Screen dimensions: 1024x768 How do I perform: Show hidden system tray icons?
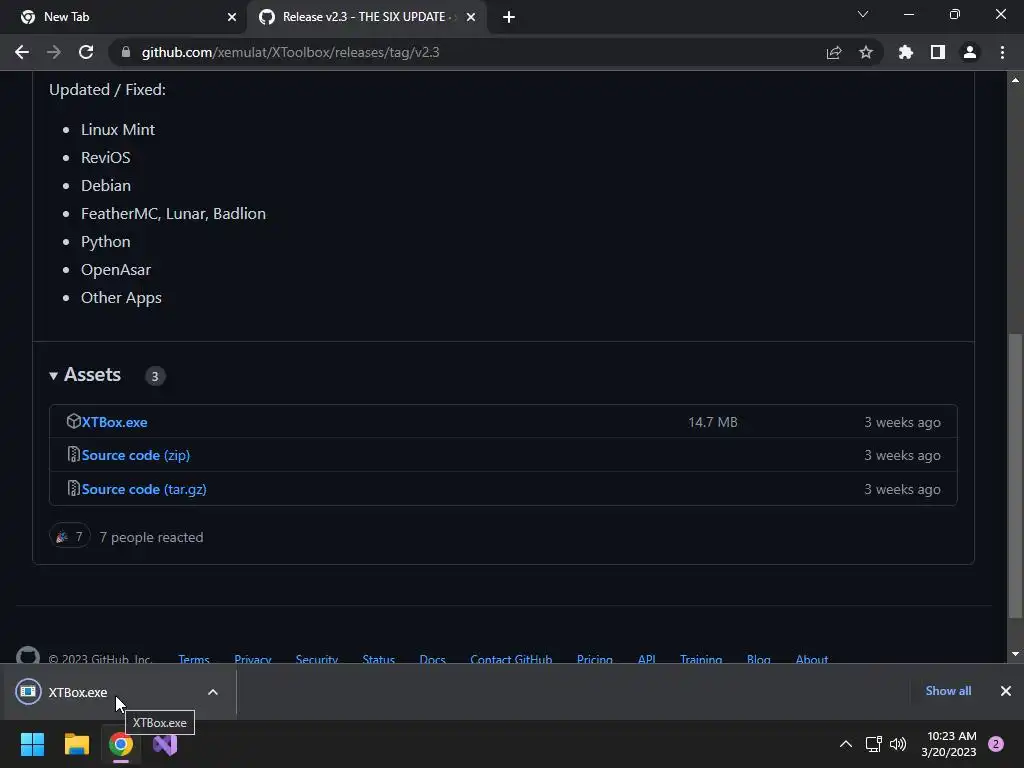tap(846, 744)
